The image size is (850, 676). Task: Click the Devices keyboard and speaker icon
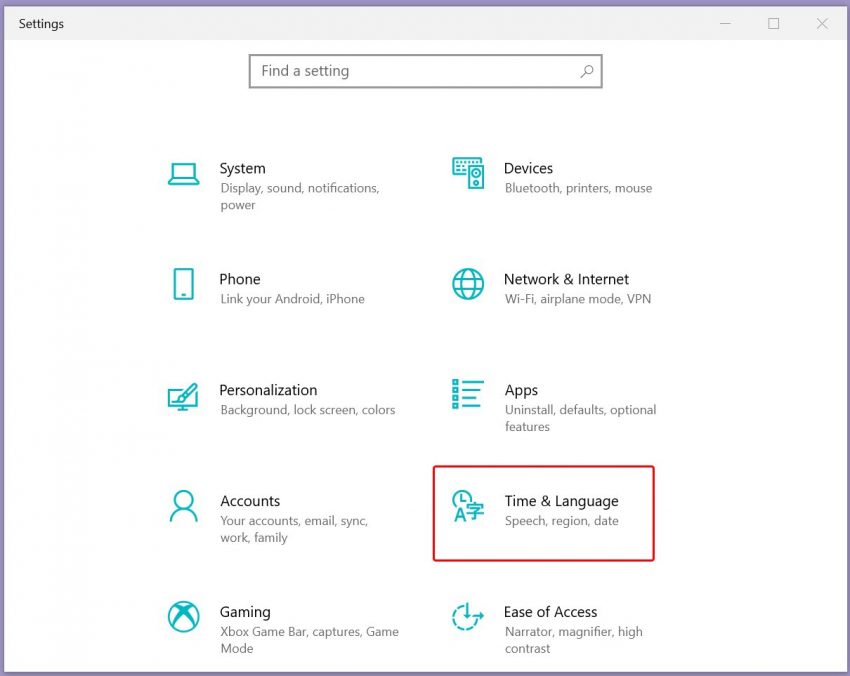tap(468, 173)
